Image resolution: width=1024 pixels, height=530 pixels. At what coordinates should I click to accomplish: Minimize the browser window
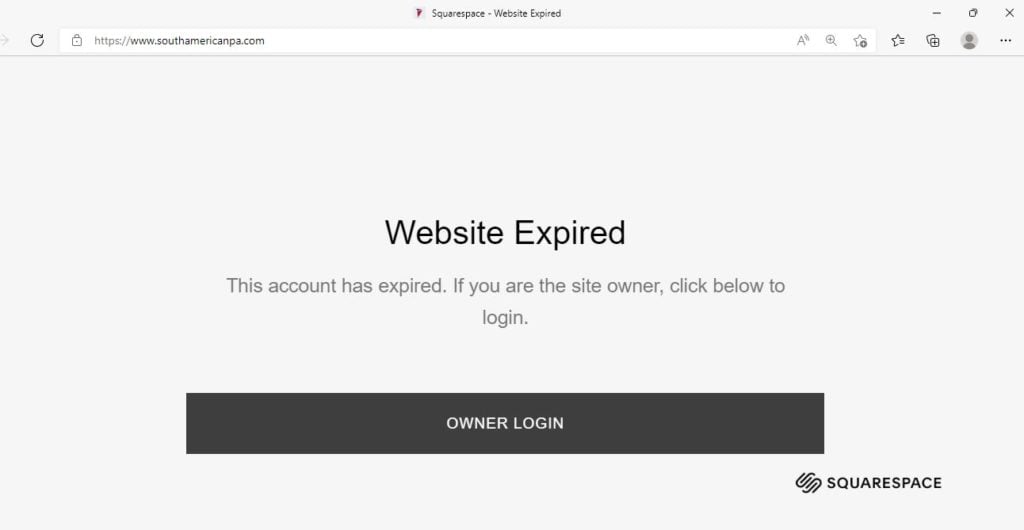[x=936, y=13]
